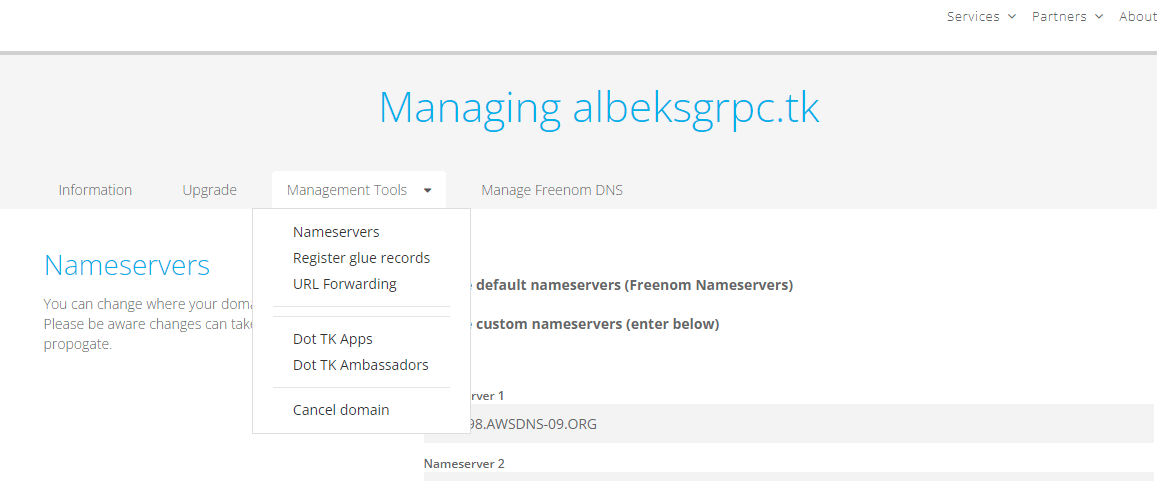
Task: Select custom nameservers (enter below) option
Action: (x=597, y=324)
